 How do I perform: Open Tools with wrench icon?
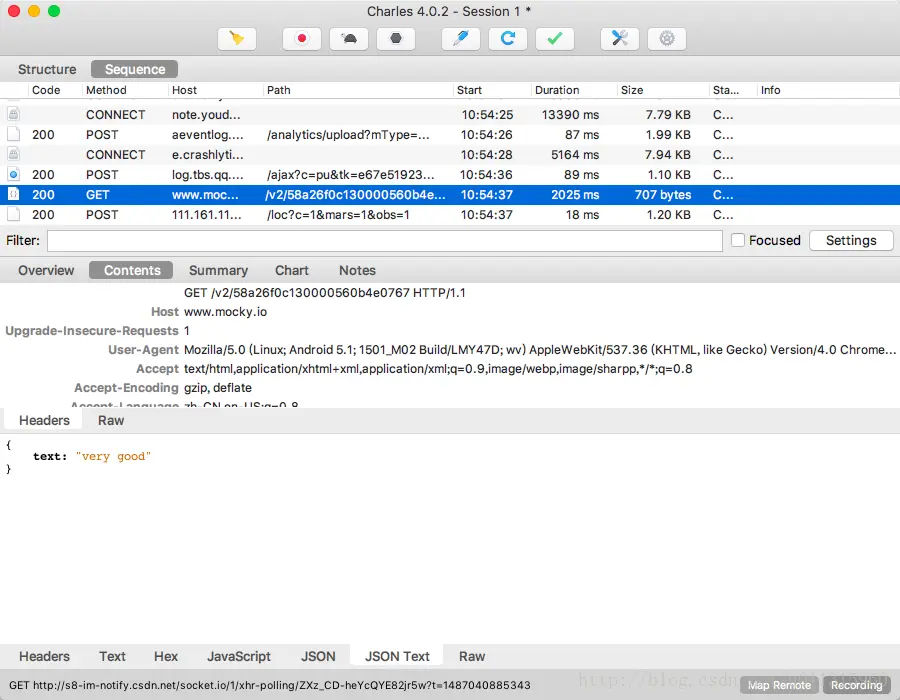click(x=620, y=38)
